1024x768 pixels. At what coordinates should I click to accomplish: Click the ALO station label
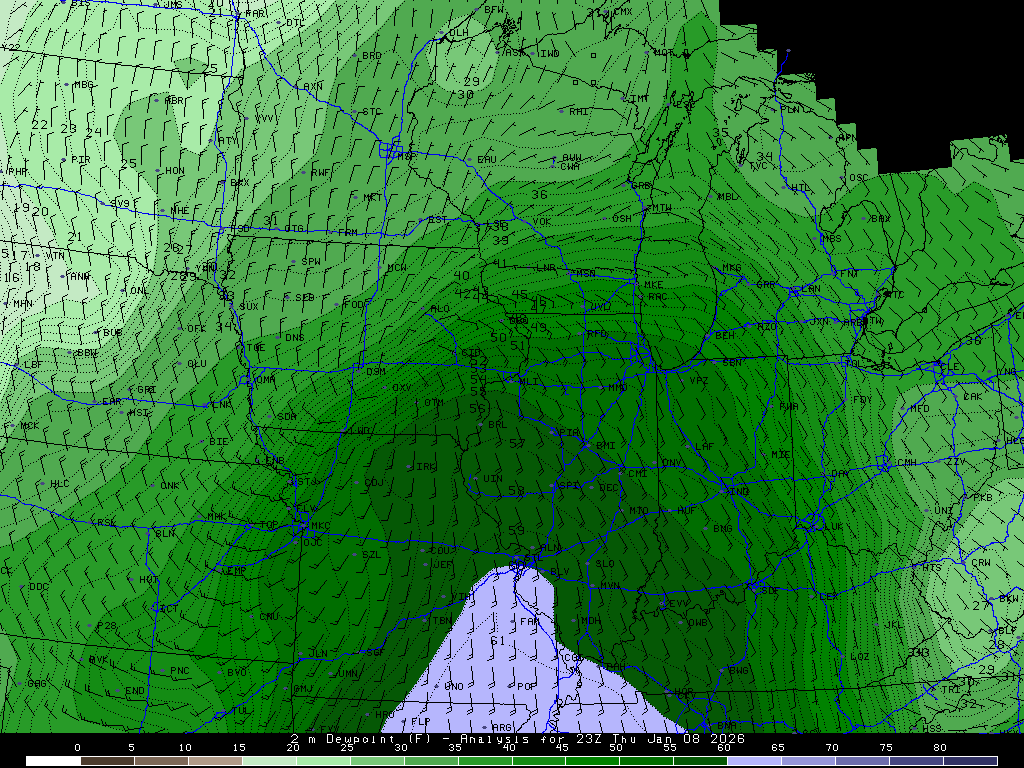[441, 308]
